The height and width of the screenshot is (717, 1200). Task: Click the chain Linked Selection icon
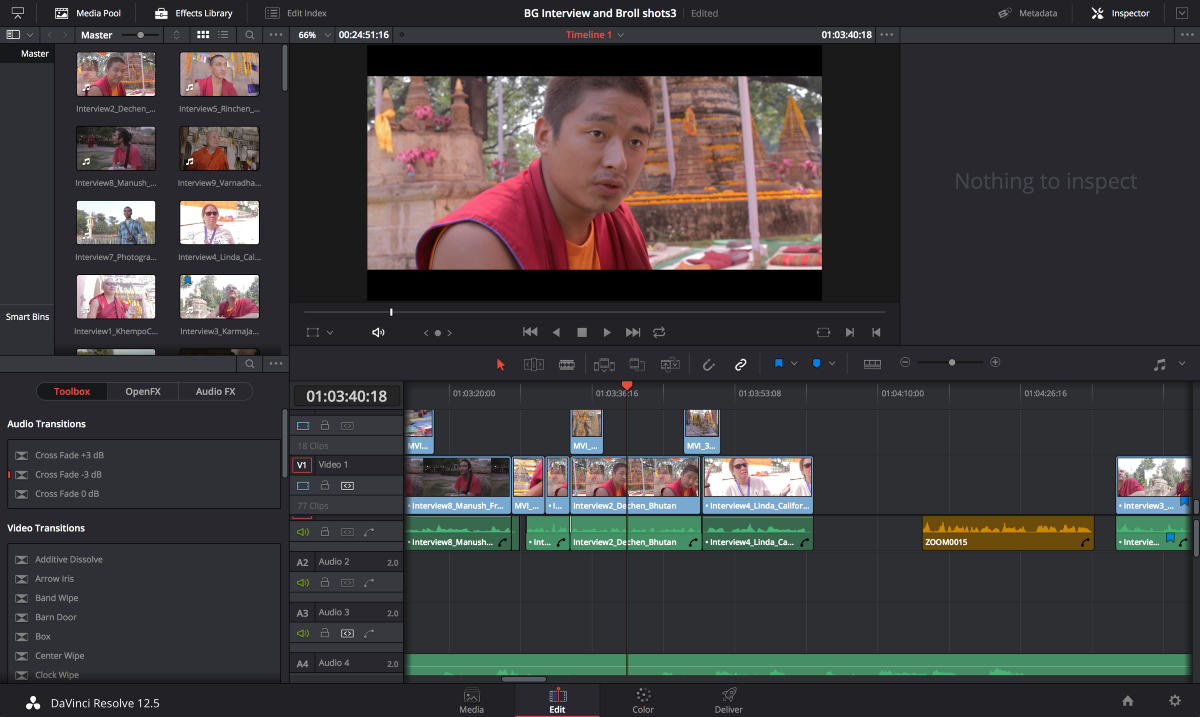tap(741, 364)
